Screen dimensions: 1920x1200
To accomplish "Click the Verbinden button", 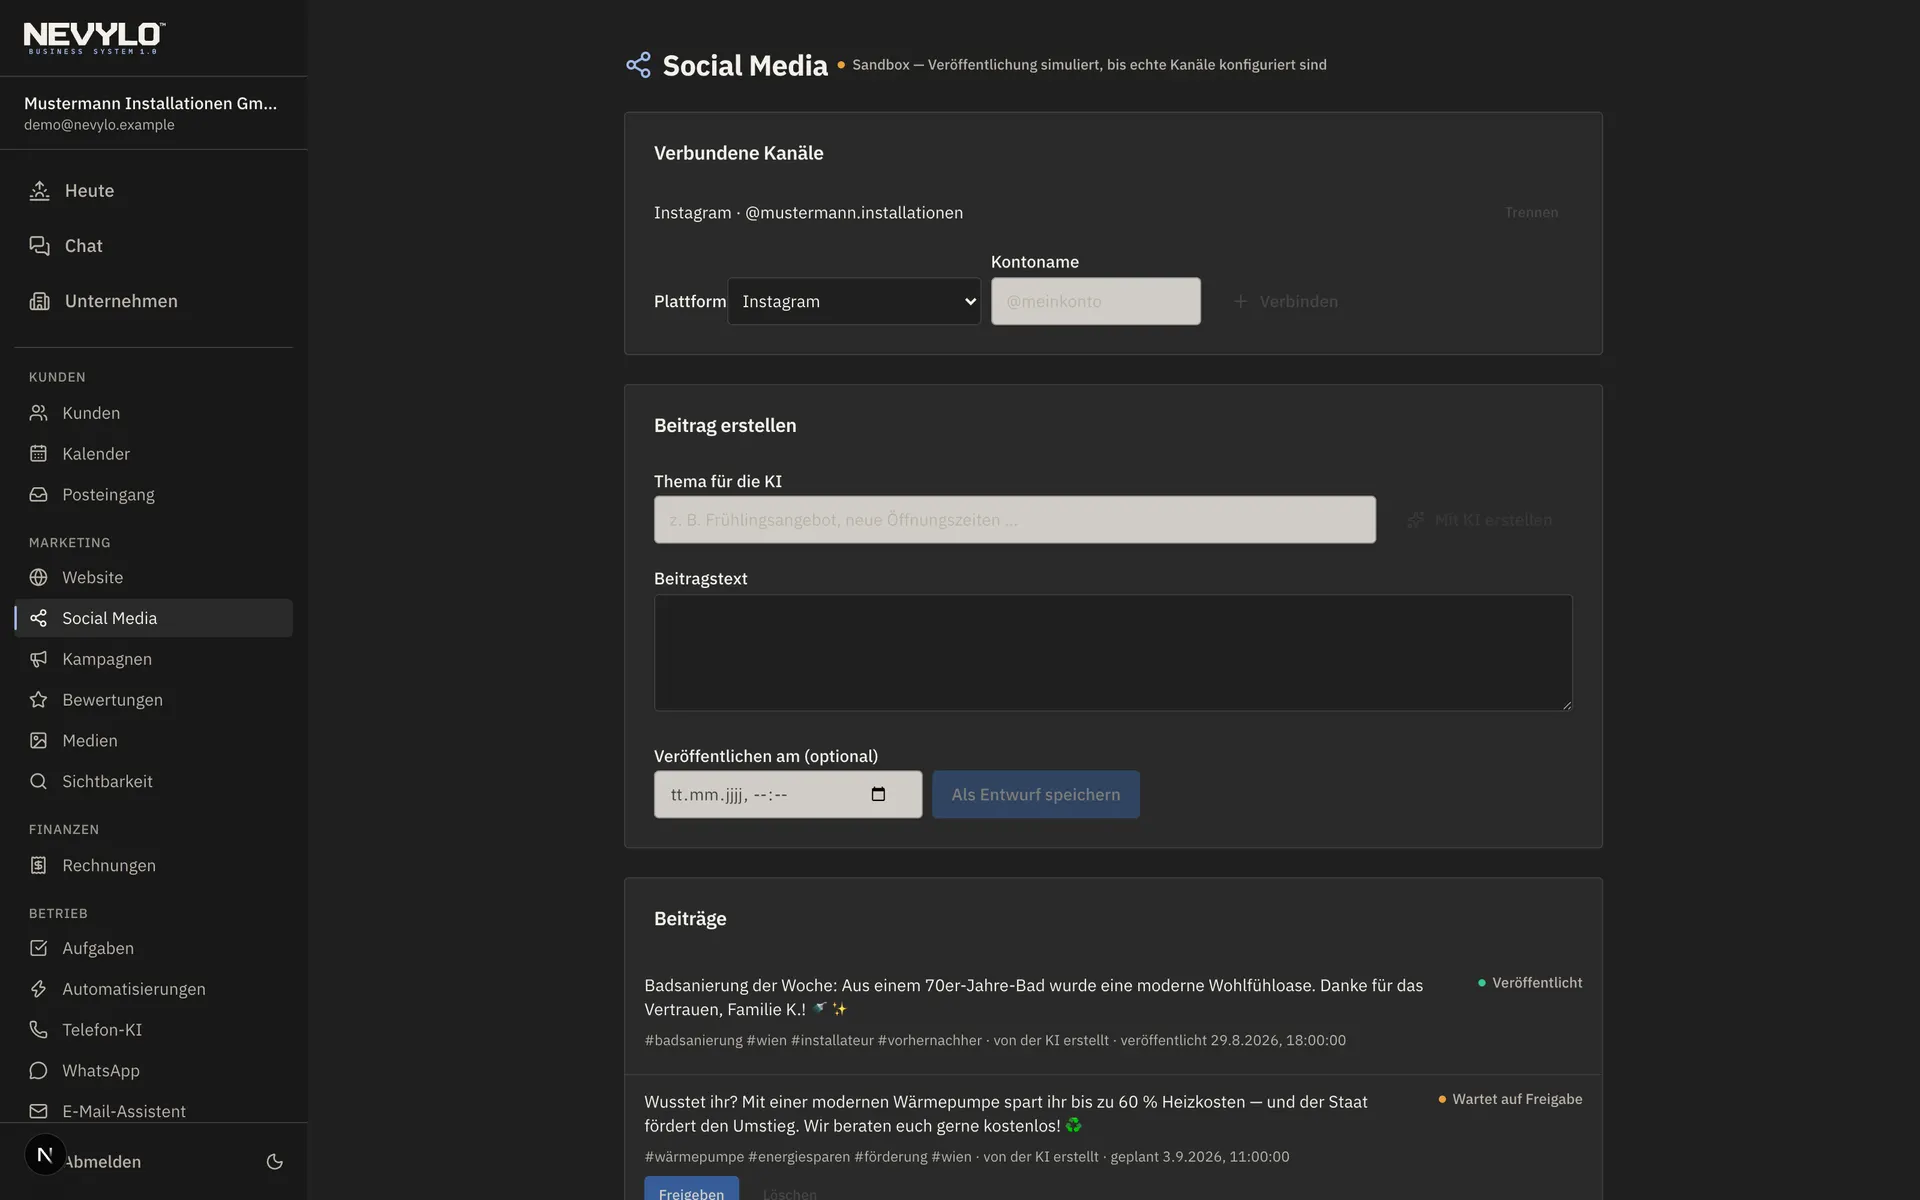I will click(x=1285, y=301).
